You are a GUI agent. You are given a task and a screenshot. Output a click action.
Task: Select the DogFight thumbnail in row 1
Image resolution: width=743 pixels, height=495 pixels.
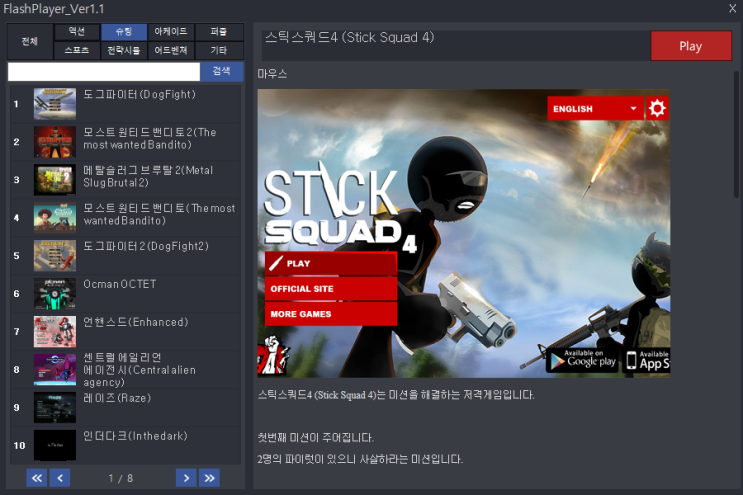point(55,104)
